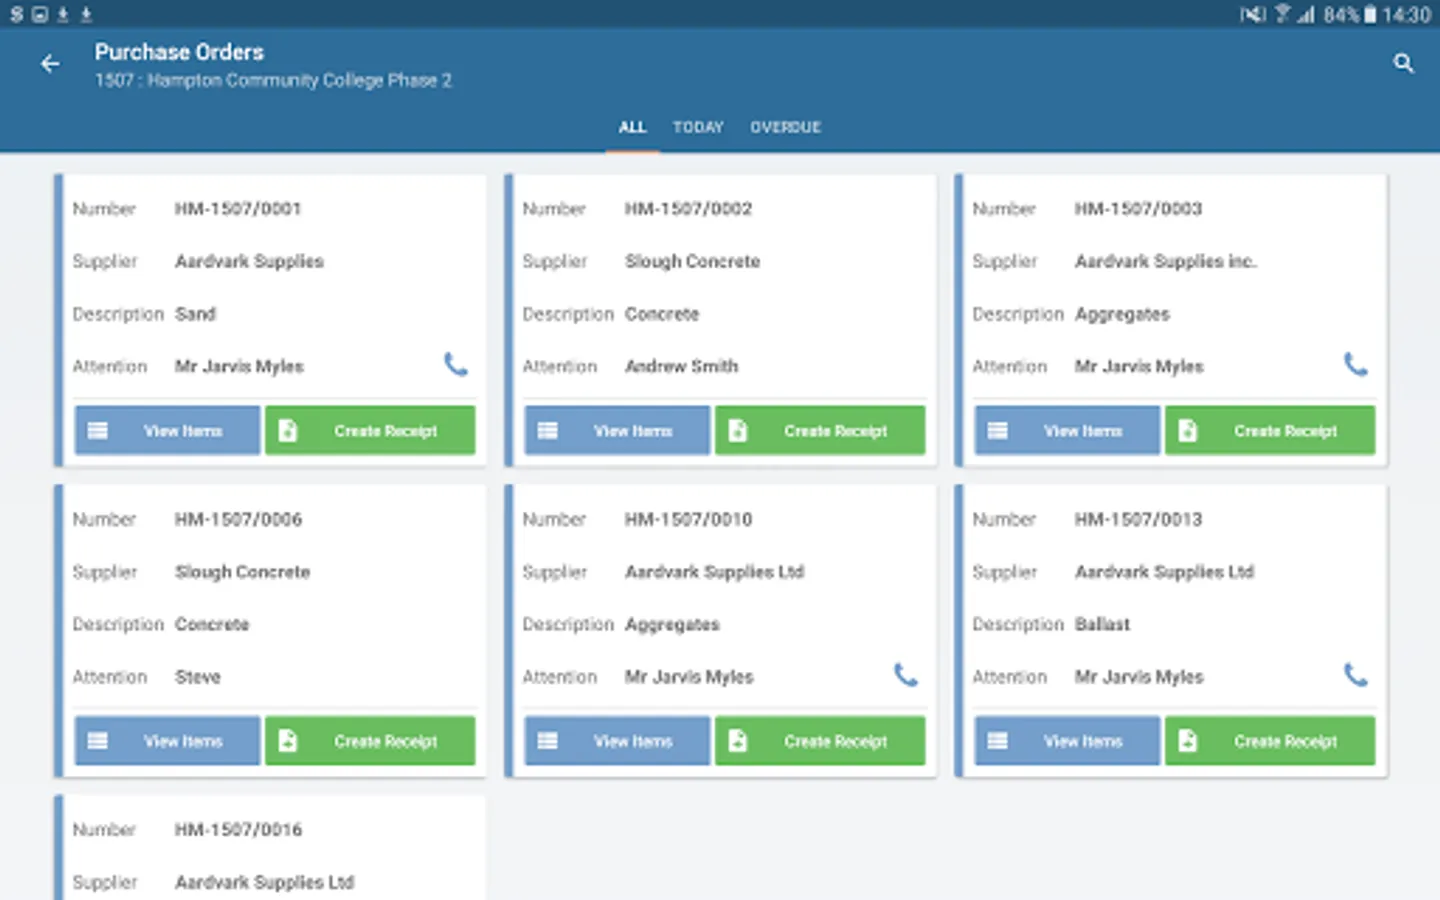Viewport: 1440px width, 900px height.
Task: Open the HM-1507/0016 order card
Action: (x=270, y=848)
